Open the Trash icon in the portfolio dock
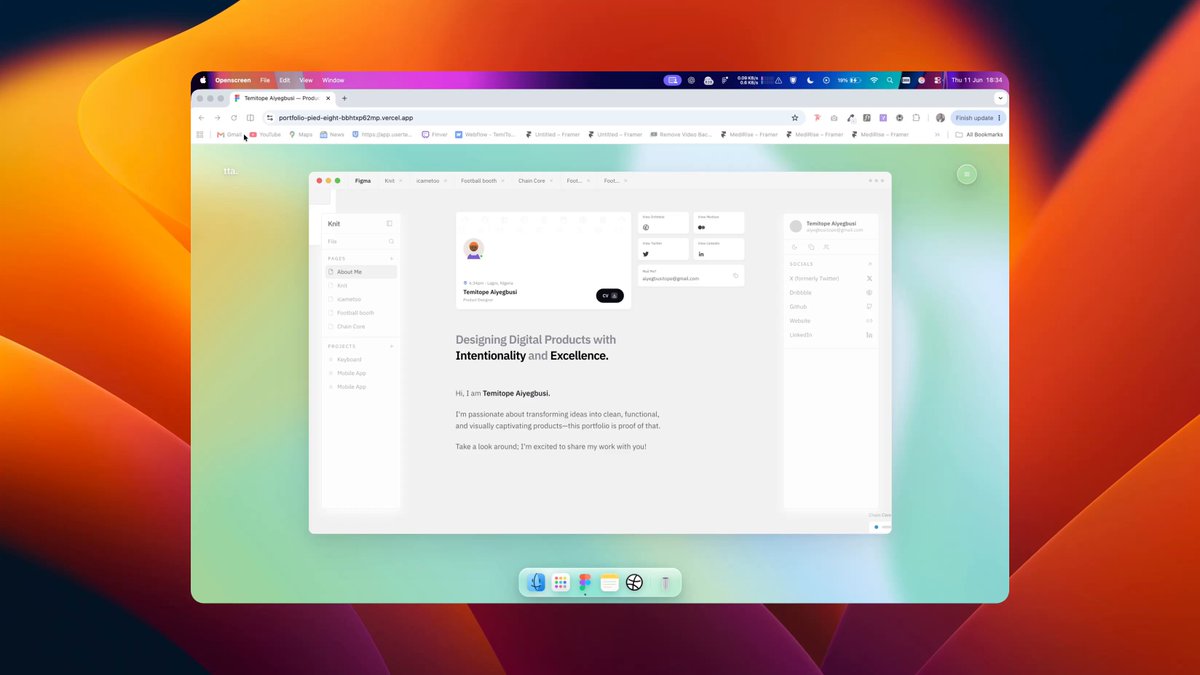The image size is (1200, 675). pos(665,582)
